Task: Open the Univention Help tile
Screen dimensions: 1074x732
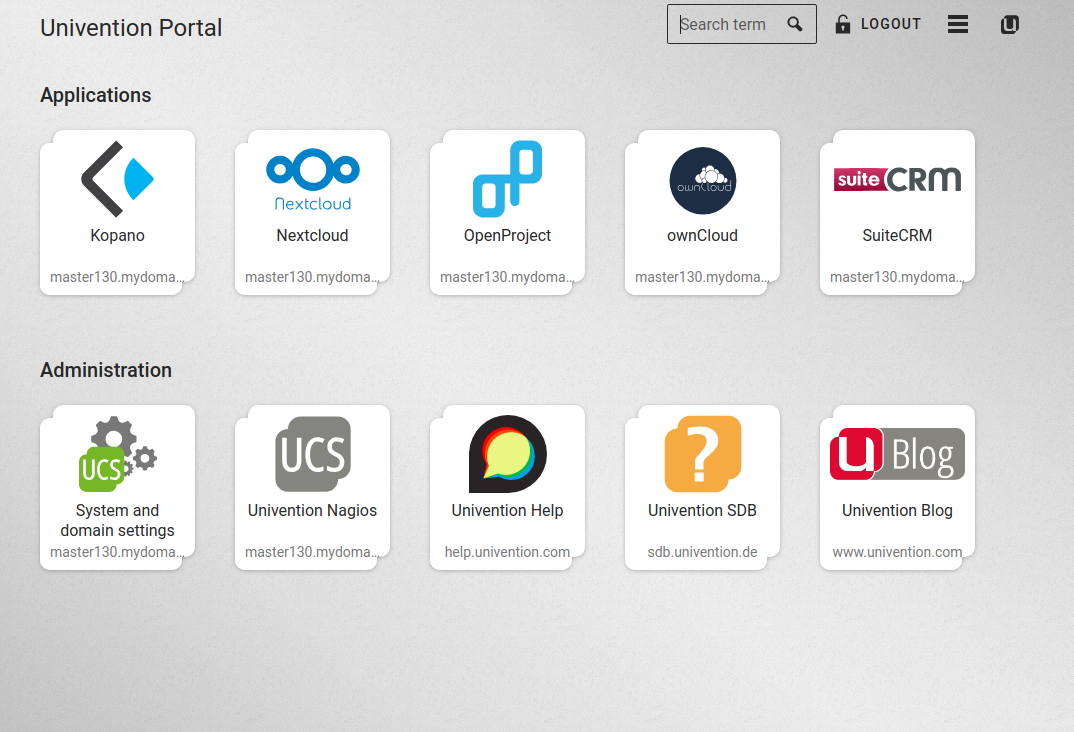Action: 507,470
